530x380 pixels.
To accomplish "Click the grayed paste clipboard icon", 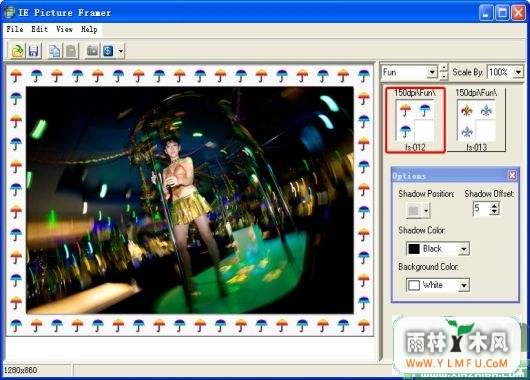I will [71, 51].
